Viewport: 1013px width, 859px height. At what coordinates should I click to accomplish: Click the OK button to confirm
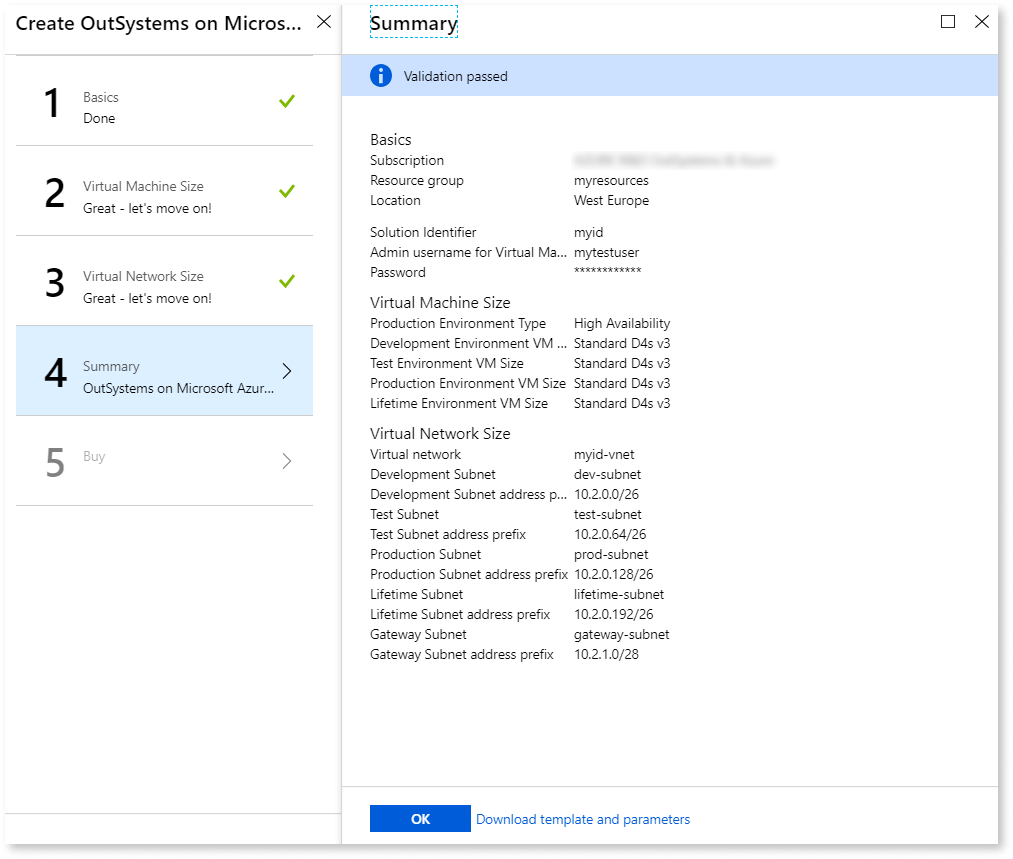point(420,818)
